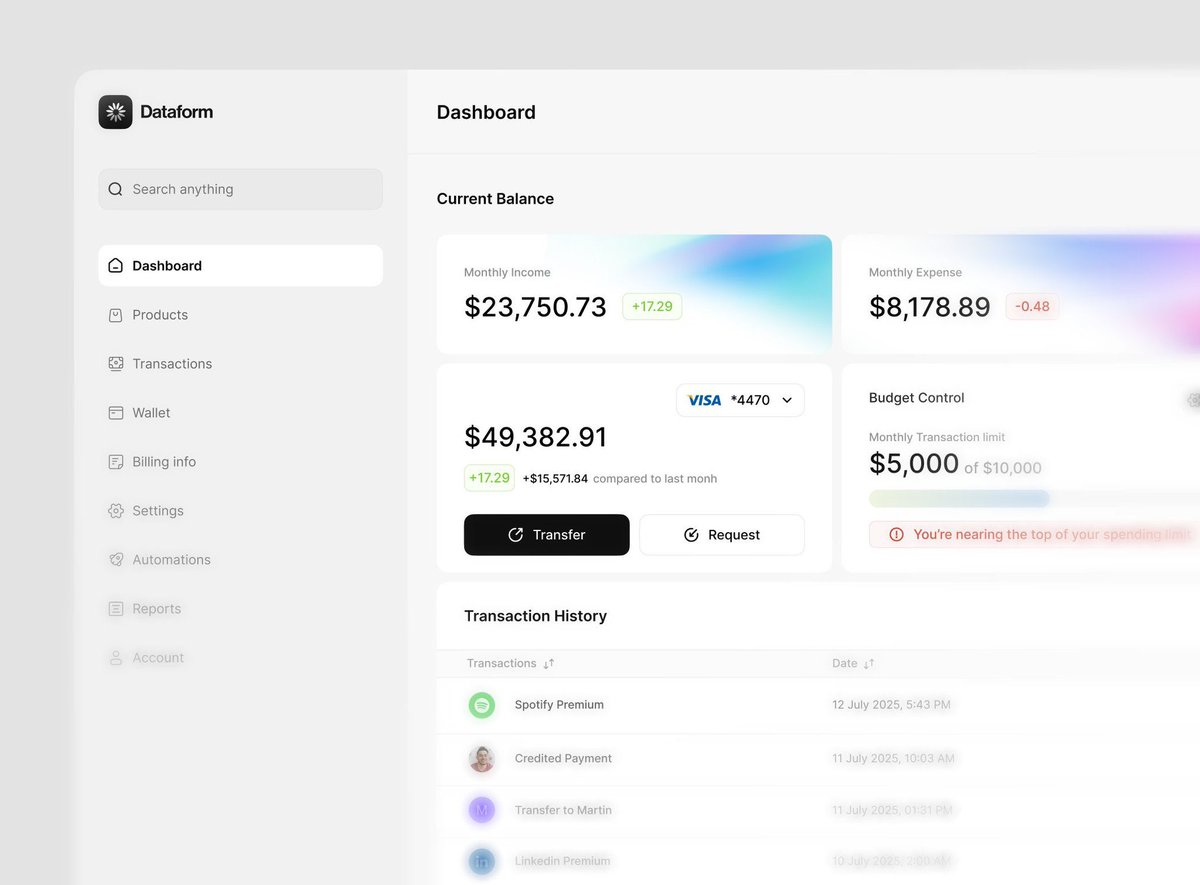The image size is (1200, 885).
Task: Open the Dashboard sidebar item
Action: [240, 266]
